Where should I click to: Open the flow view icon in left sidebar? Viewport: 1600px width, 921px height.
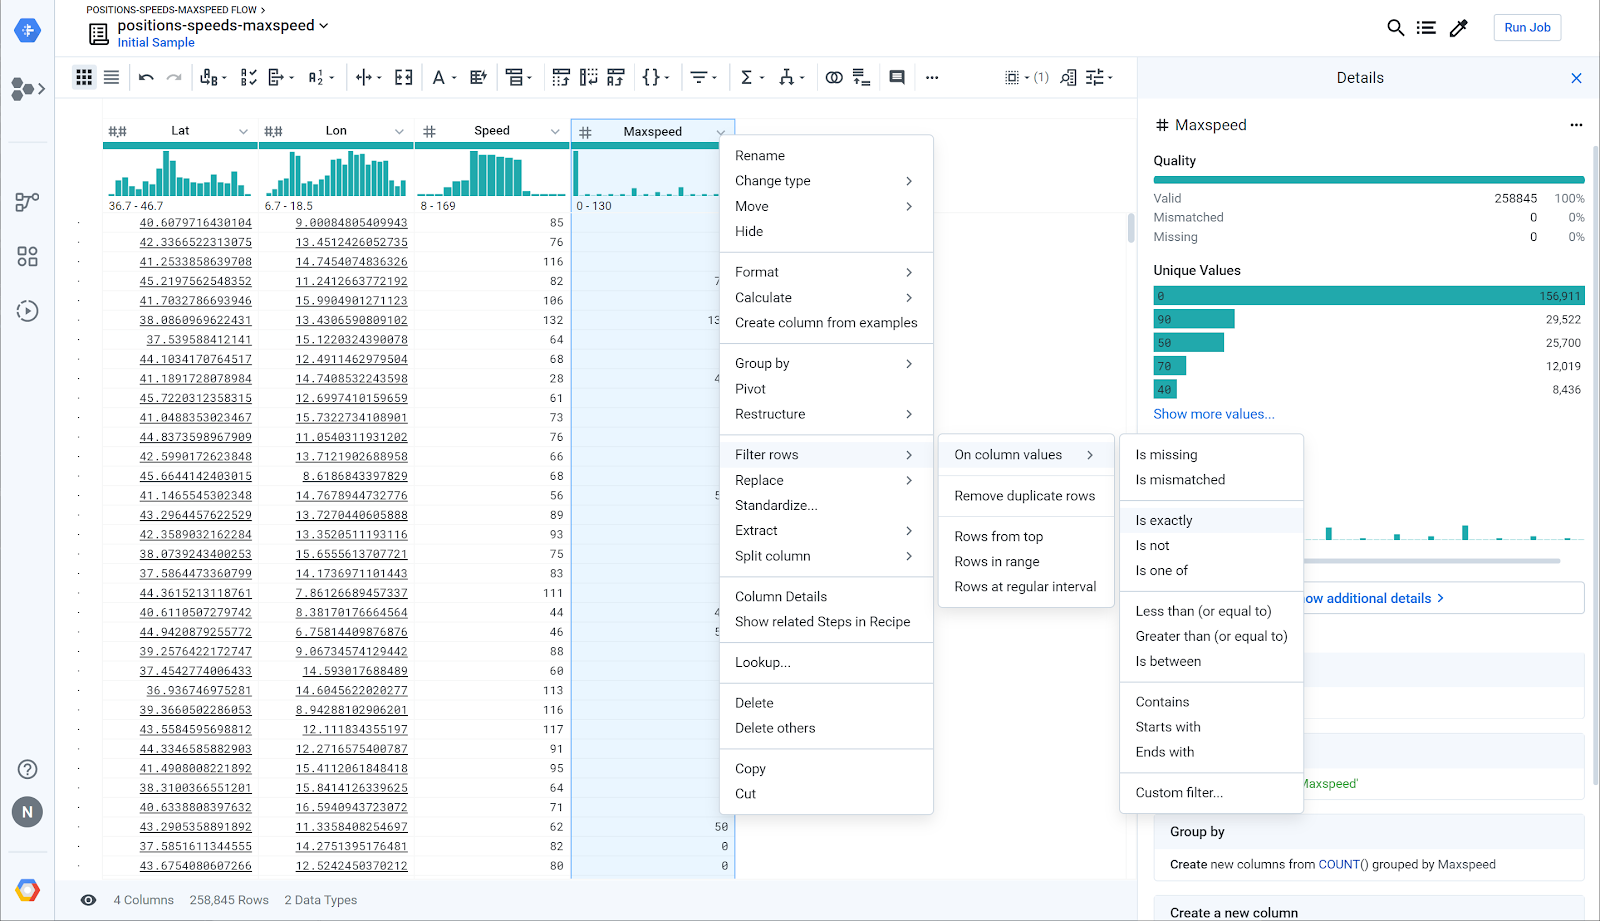click(x=27, y=202)
